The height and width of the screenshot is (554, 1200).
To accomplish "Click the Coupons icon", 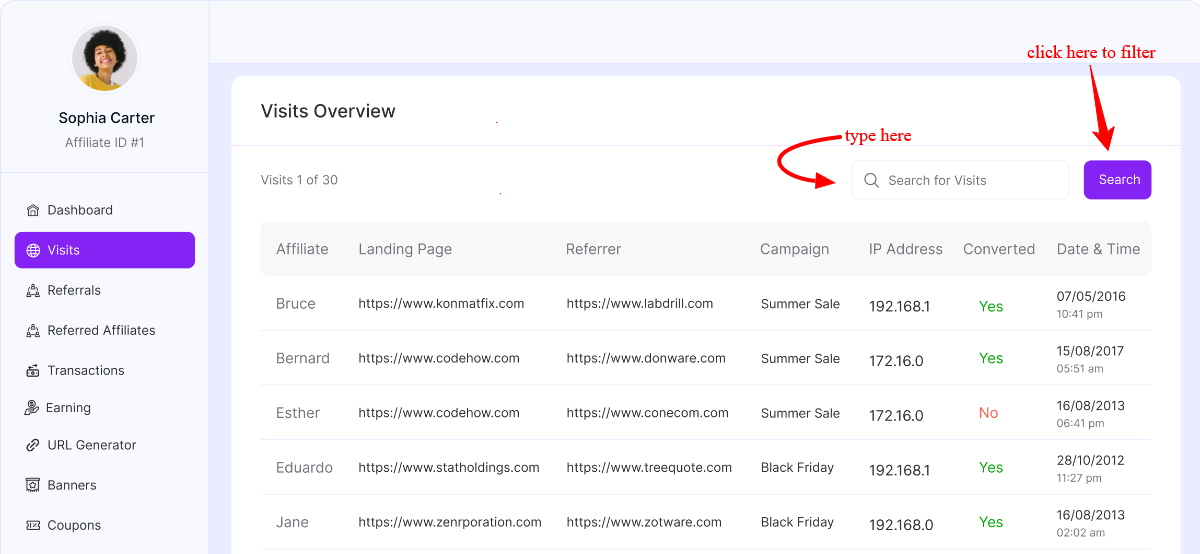I will (x=33, y=525).
